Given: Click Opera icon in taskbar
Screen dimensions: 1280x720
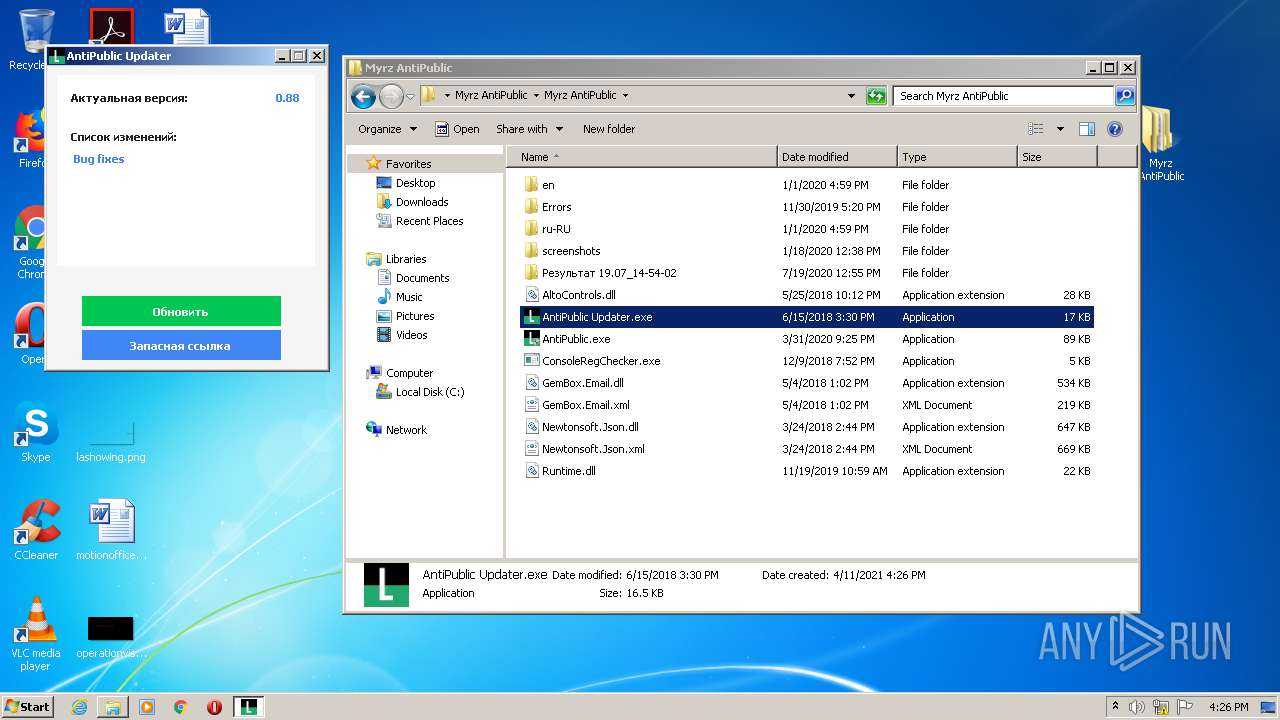Looking at the screenshot, I should coord(214,707).
